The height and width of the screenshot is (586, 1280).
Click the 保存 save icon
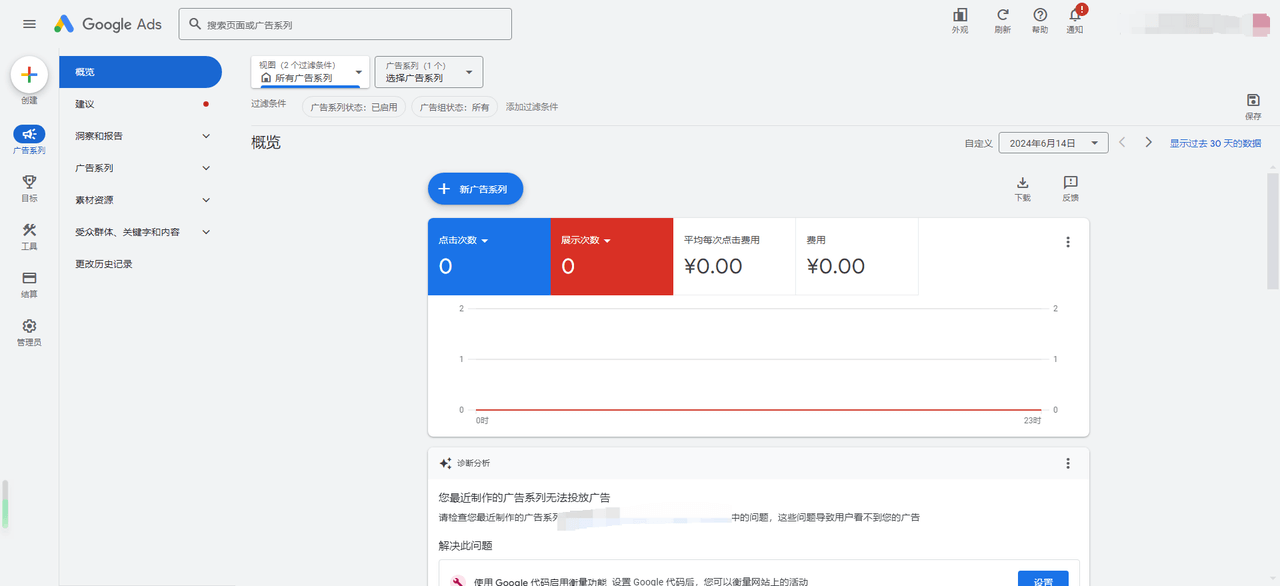1253,100
